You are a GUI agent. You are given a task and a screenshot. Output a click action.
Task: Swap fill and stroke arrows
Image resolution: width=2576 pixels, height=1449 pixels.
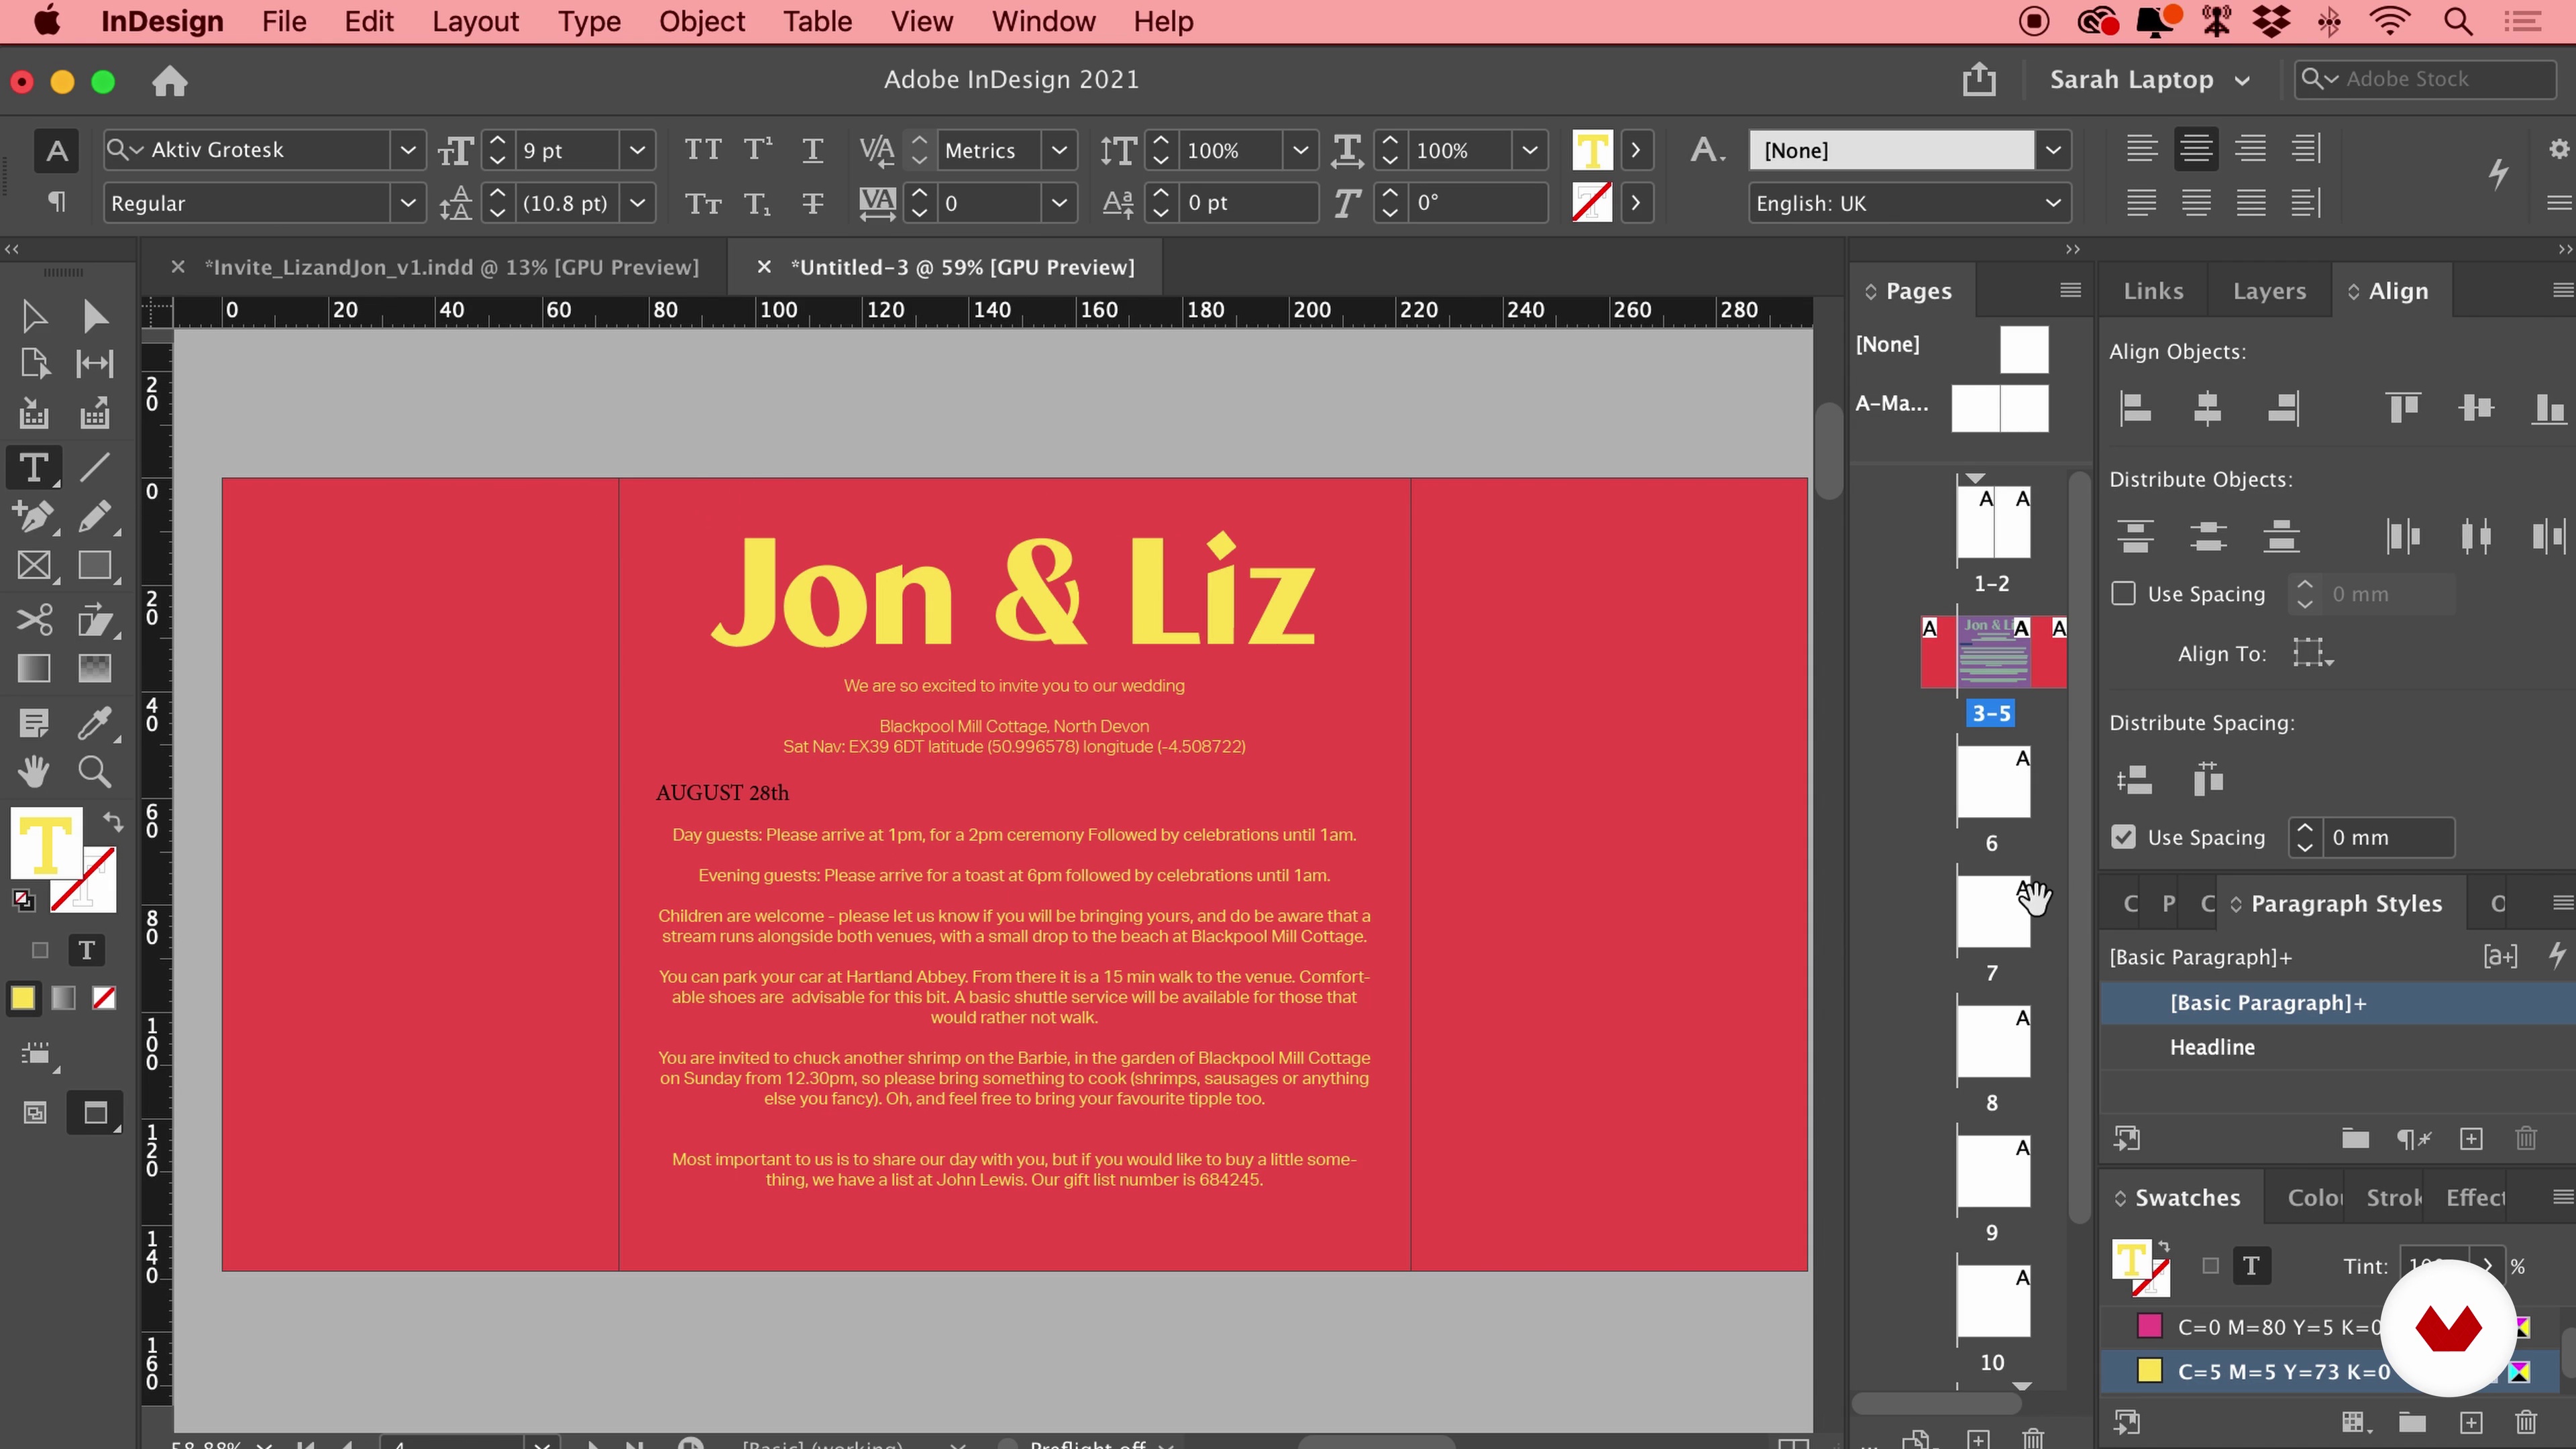113,822
